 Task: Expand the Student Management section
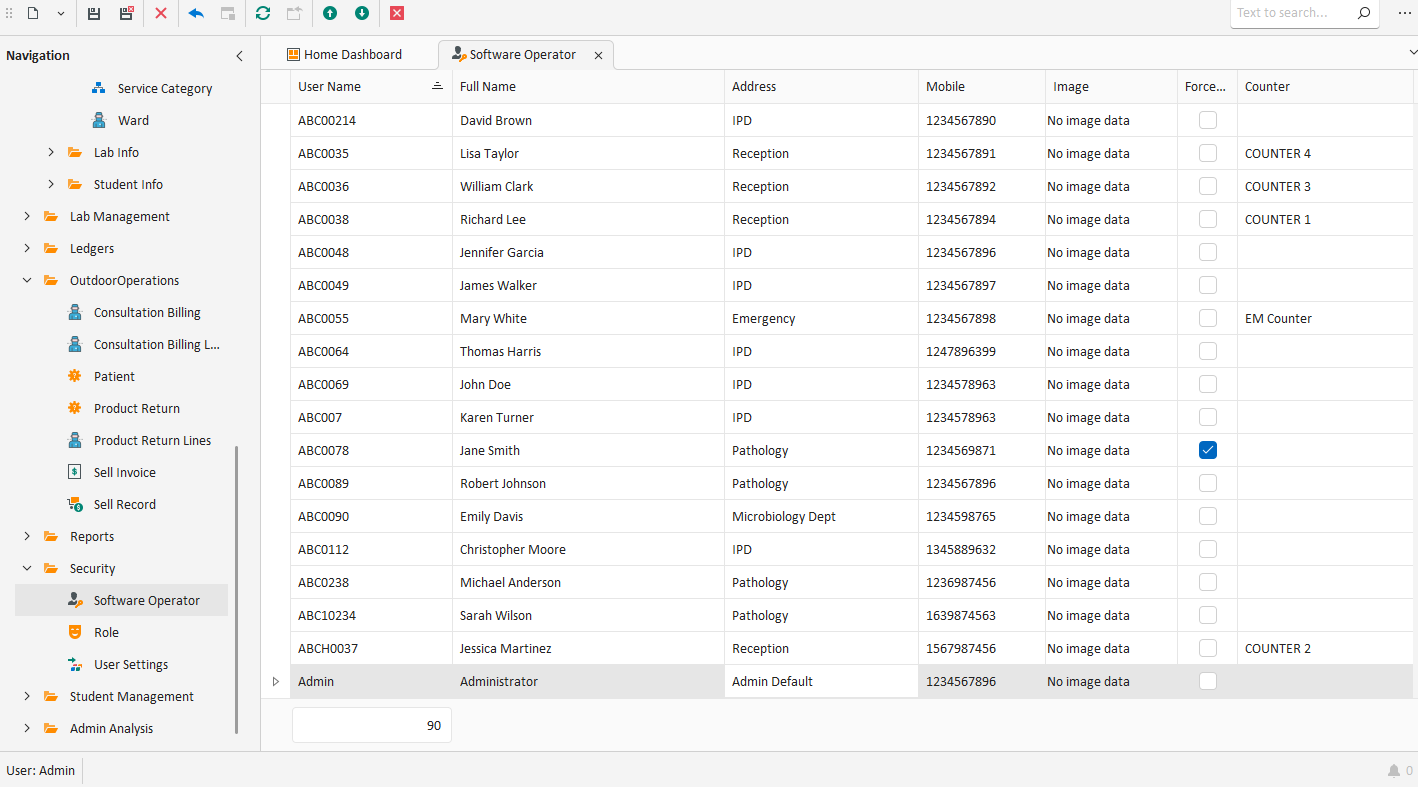[x=26, y=696]
